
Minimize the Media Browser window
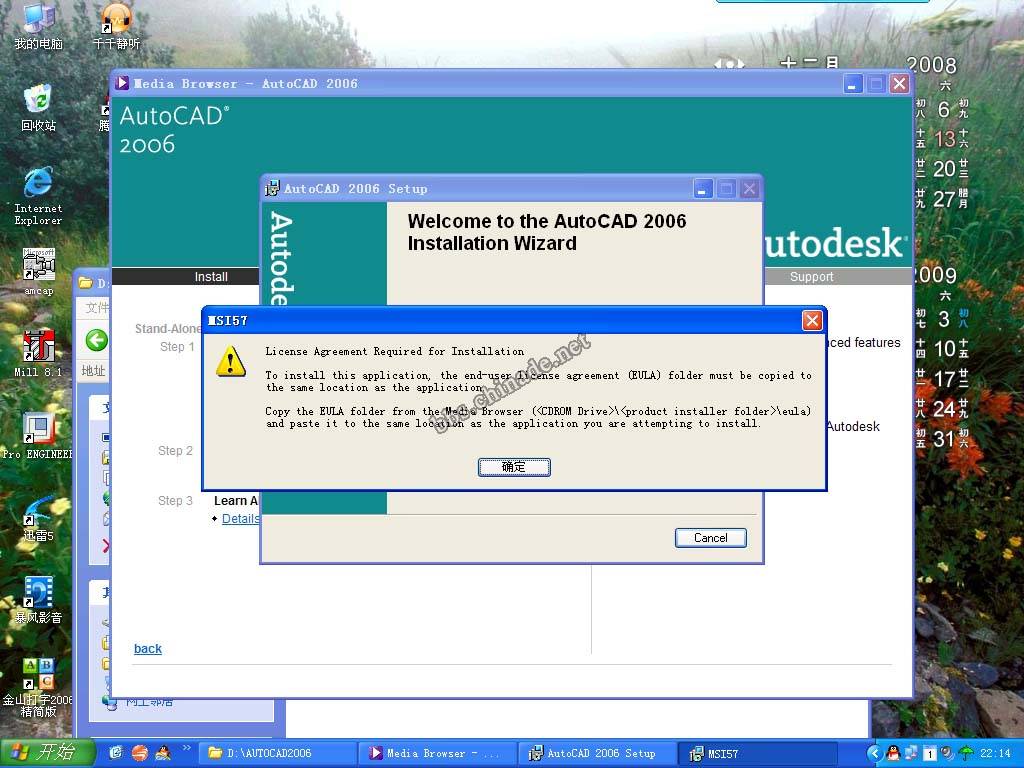tap(852, 84)
